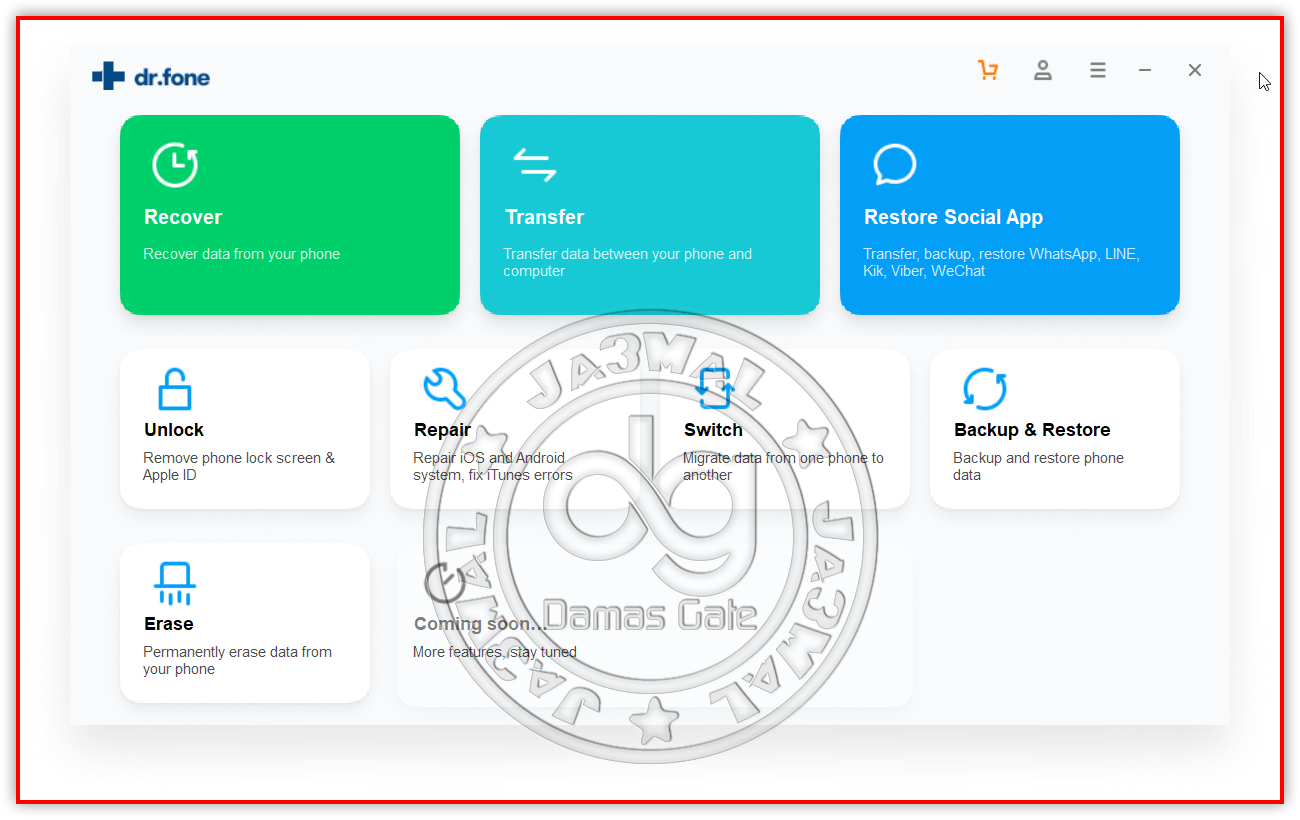Image resolution: width=1300 pixels, height=820 pixels.
Task: Click the Restore Social App chat icon
Action: click(894, 165)
